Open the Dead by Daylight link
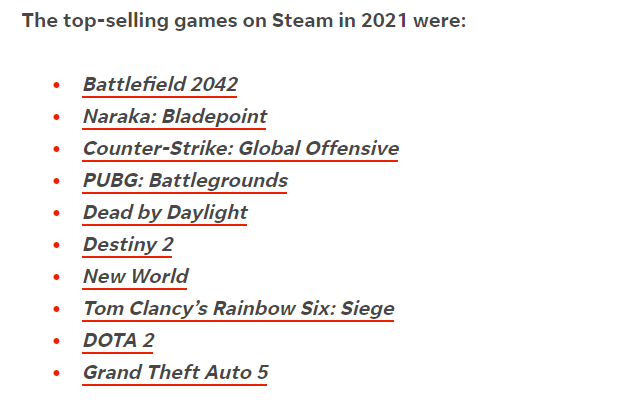This screenshot has width=630, height=420. (x=165, y=212)
